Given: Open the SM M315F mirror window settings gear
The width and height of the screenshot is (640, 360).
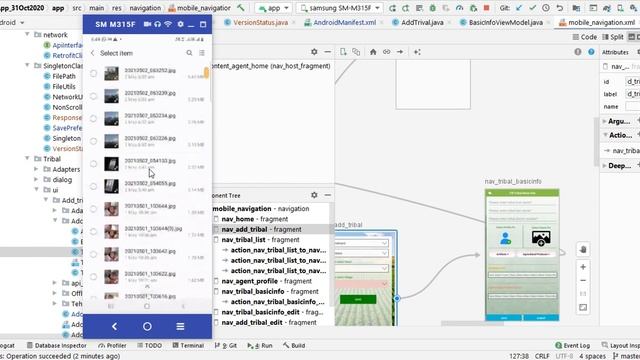Looking at the screenshot, I should click(x=180, y=24).
